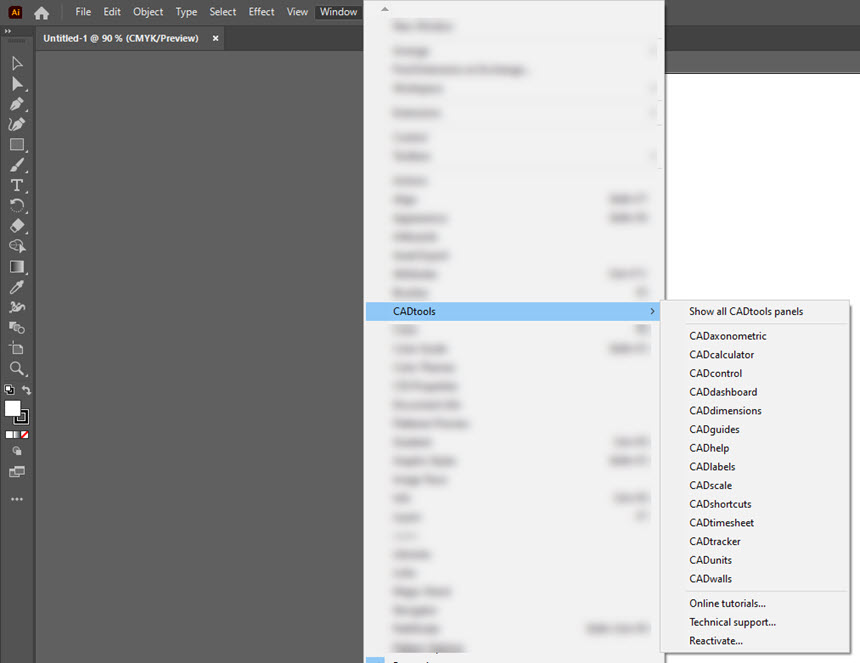Image resolution: width=860 pixels, height=663 pixels.
Task: Go to Home screen icon
Action: click(42, 12)
